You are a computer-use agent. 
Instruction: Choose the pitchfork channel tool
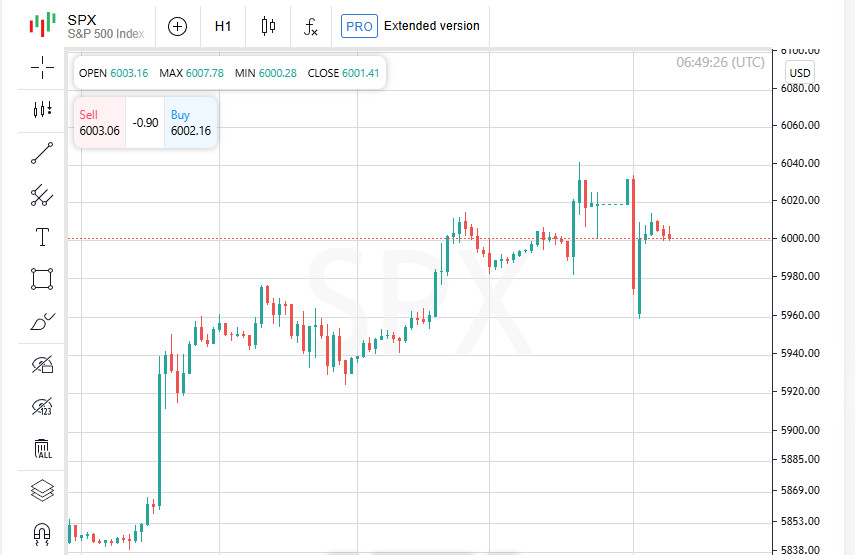click(x=42, y=195)
